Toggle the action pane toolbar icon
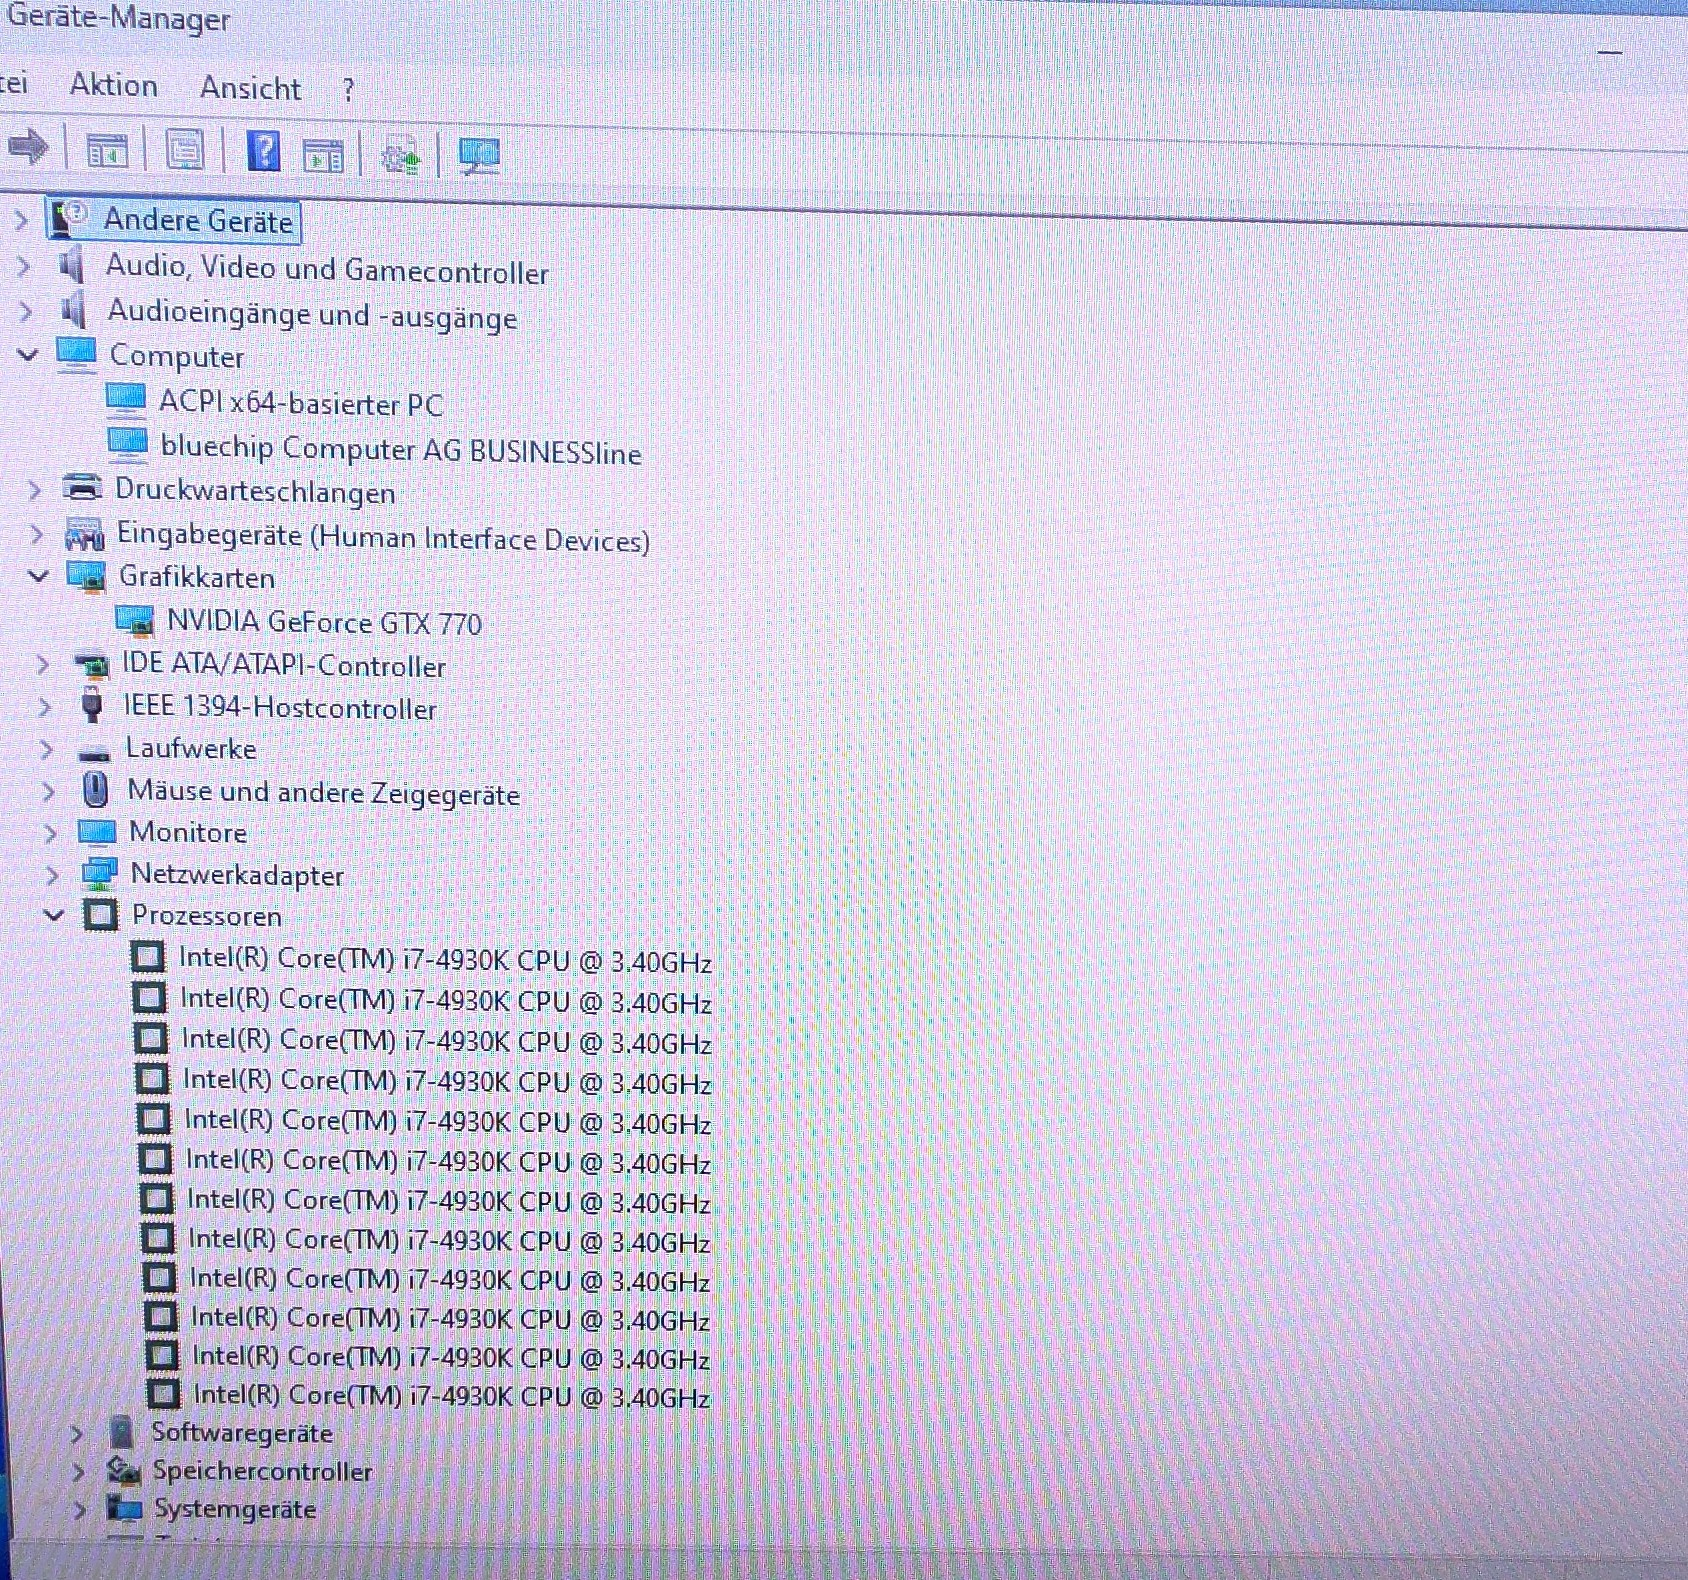The width and height of the screenshot is (1688, 1580). (323, 154)
